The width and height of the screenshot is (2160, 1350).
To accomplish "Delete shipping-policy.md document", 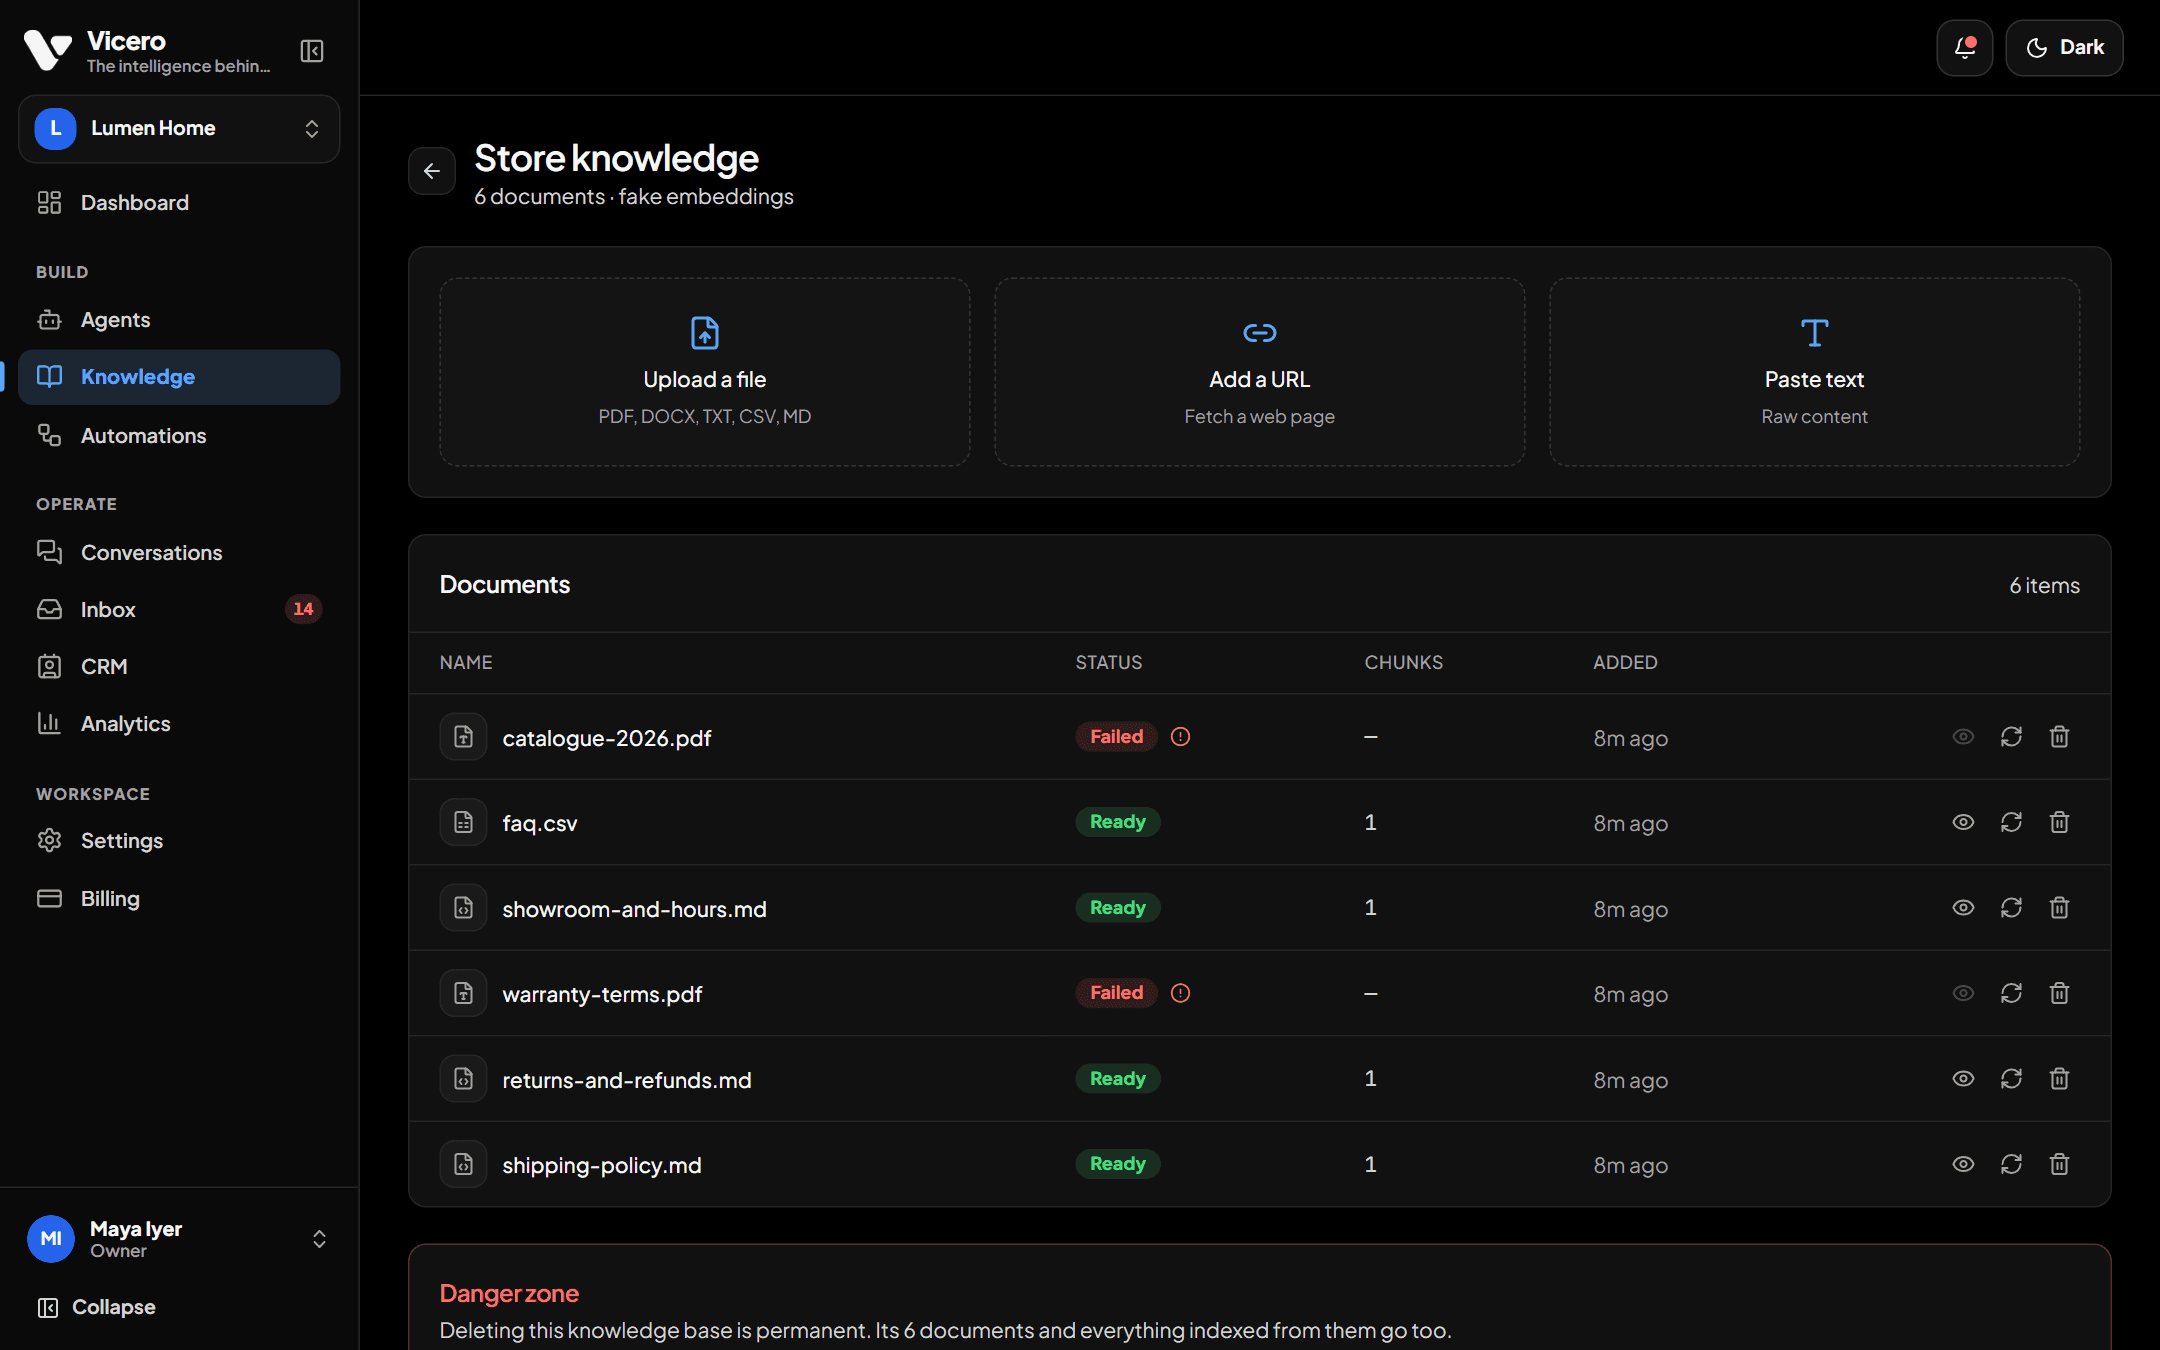I will [x=2059, y=1164].
